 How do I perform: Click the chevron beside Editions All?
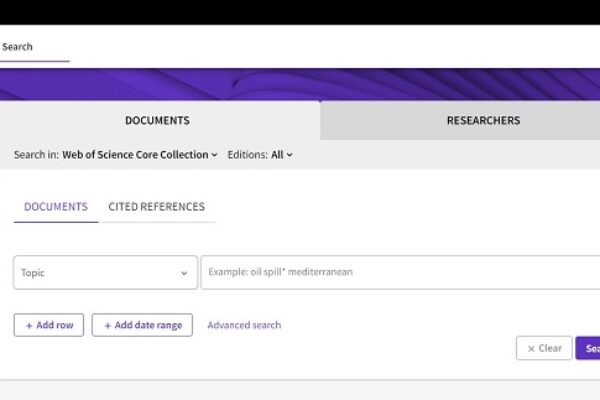coord(290,155)
